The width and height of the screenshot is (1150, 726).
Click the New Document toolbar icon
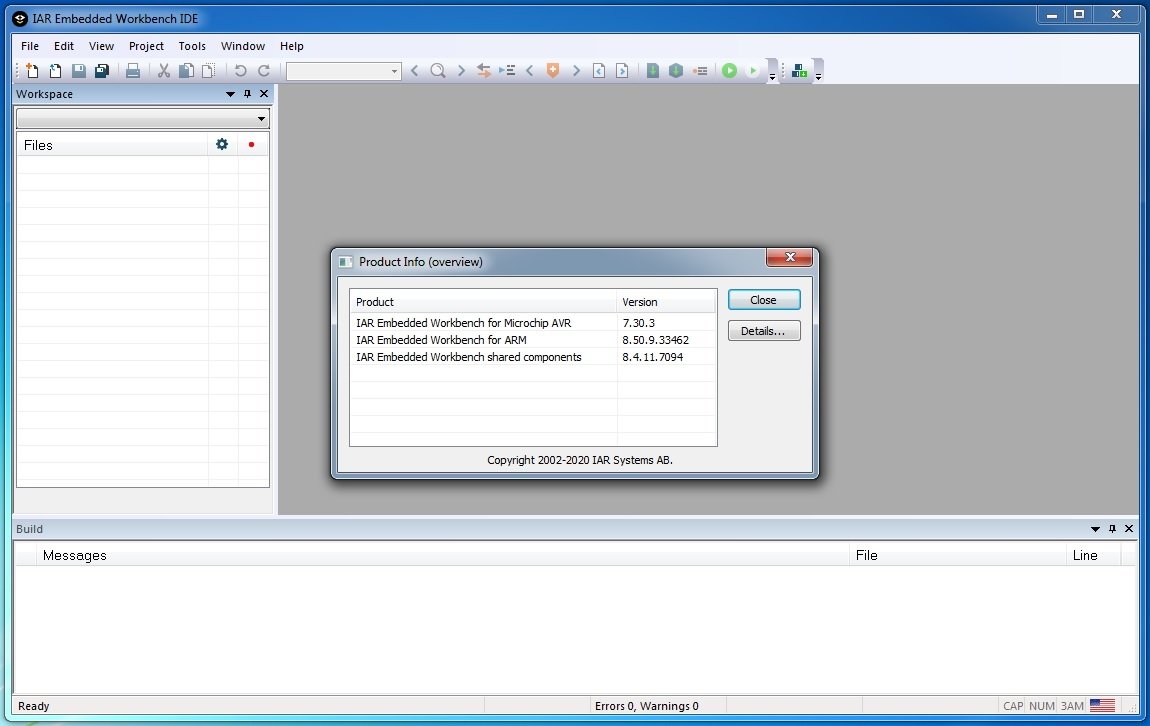(32, 71)
